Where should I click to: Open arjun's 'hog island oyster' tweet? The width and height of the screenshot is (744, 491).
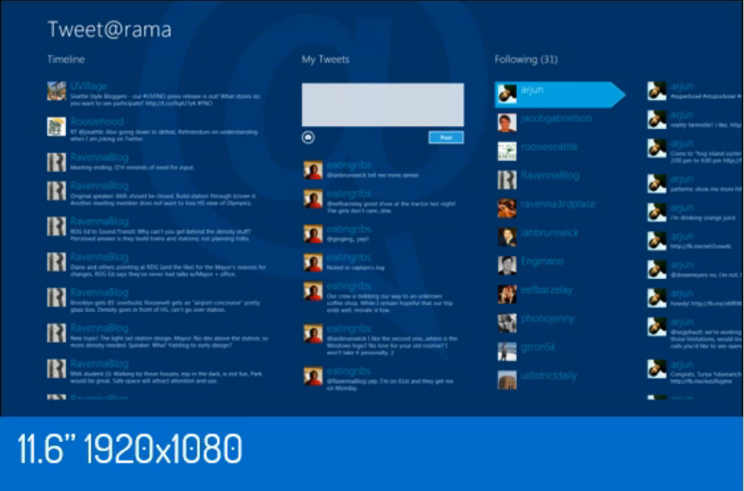point(695,152)
